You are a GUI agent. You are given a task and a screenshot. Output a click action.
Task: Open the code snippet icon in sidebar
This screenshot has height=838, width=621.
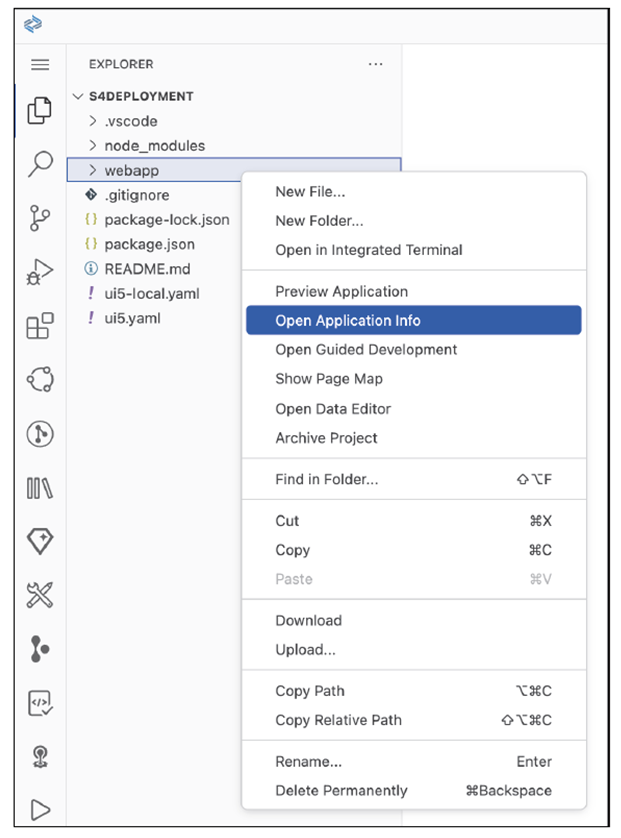[39, 702]
